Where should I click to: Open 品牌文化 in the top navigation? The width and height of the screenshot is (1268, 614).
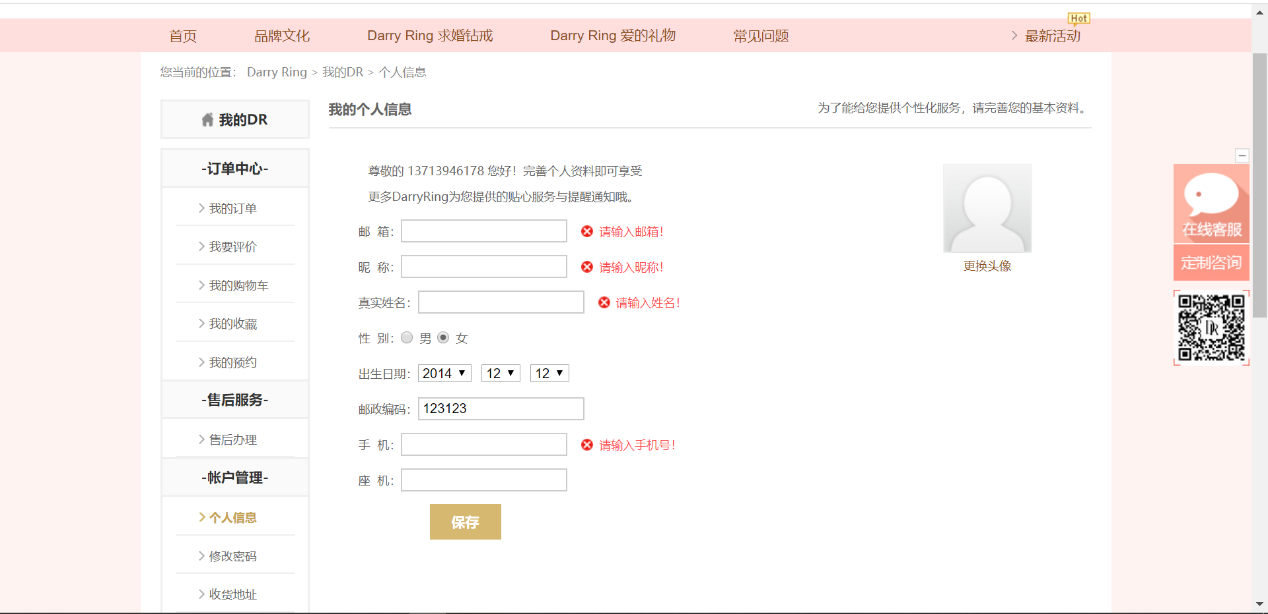tap(282, 36)
